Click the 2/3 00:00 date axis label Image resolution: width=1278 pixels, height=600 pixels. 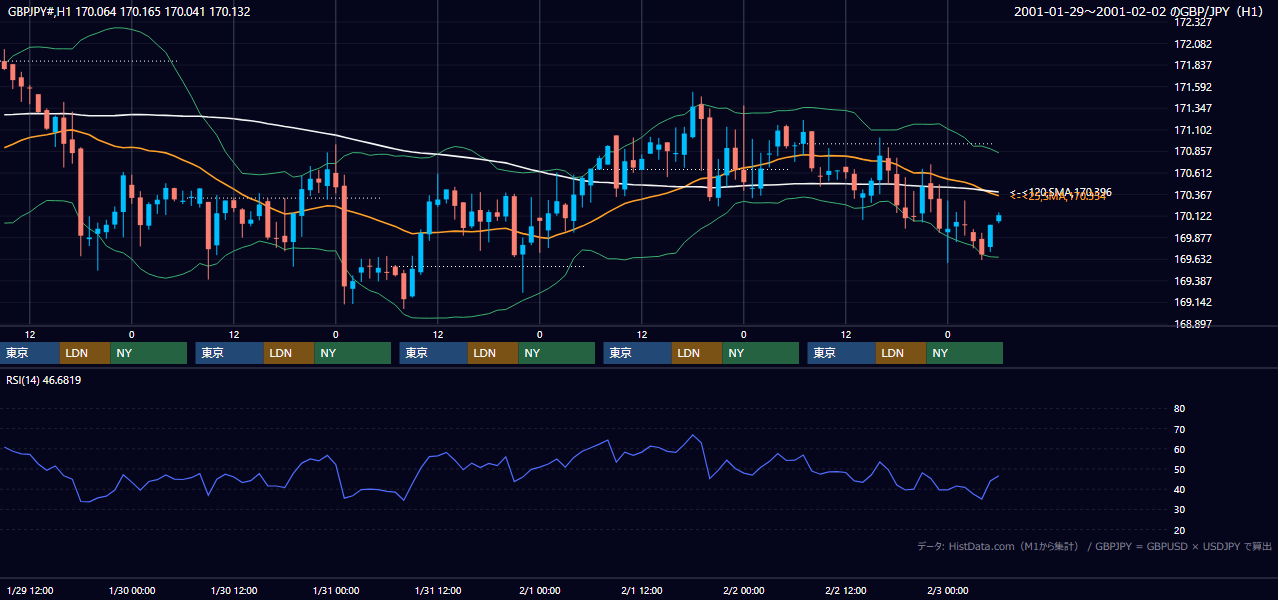pos(948,591)
